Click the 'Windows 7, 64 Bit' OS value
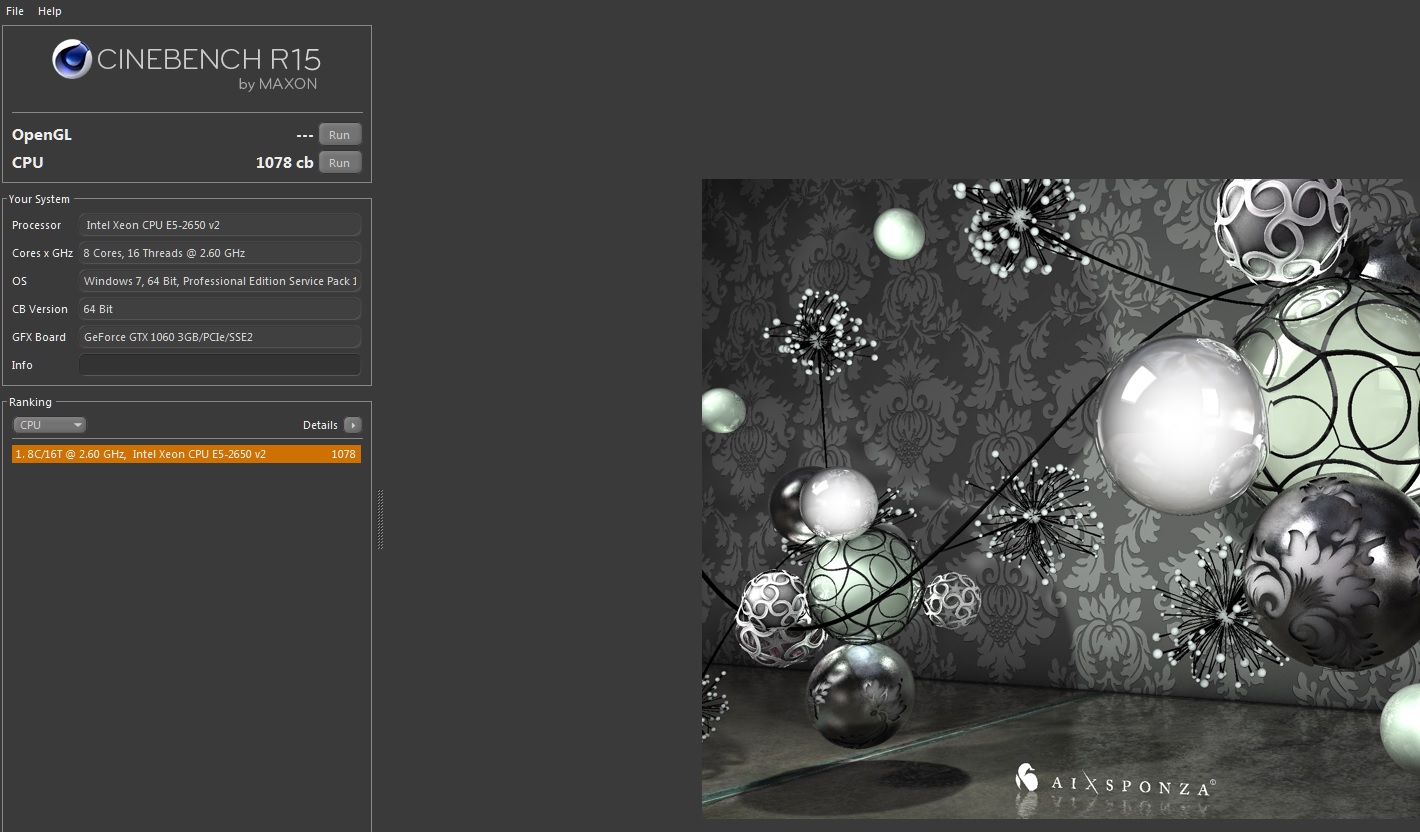The width and height of the screenshot is (1420, 832). coord(220,281)
